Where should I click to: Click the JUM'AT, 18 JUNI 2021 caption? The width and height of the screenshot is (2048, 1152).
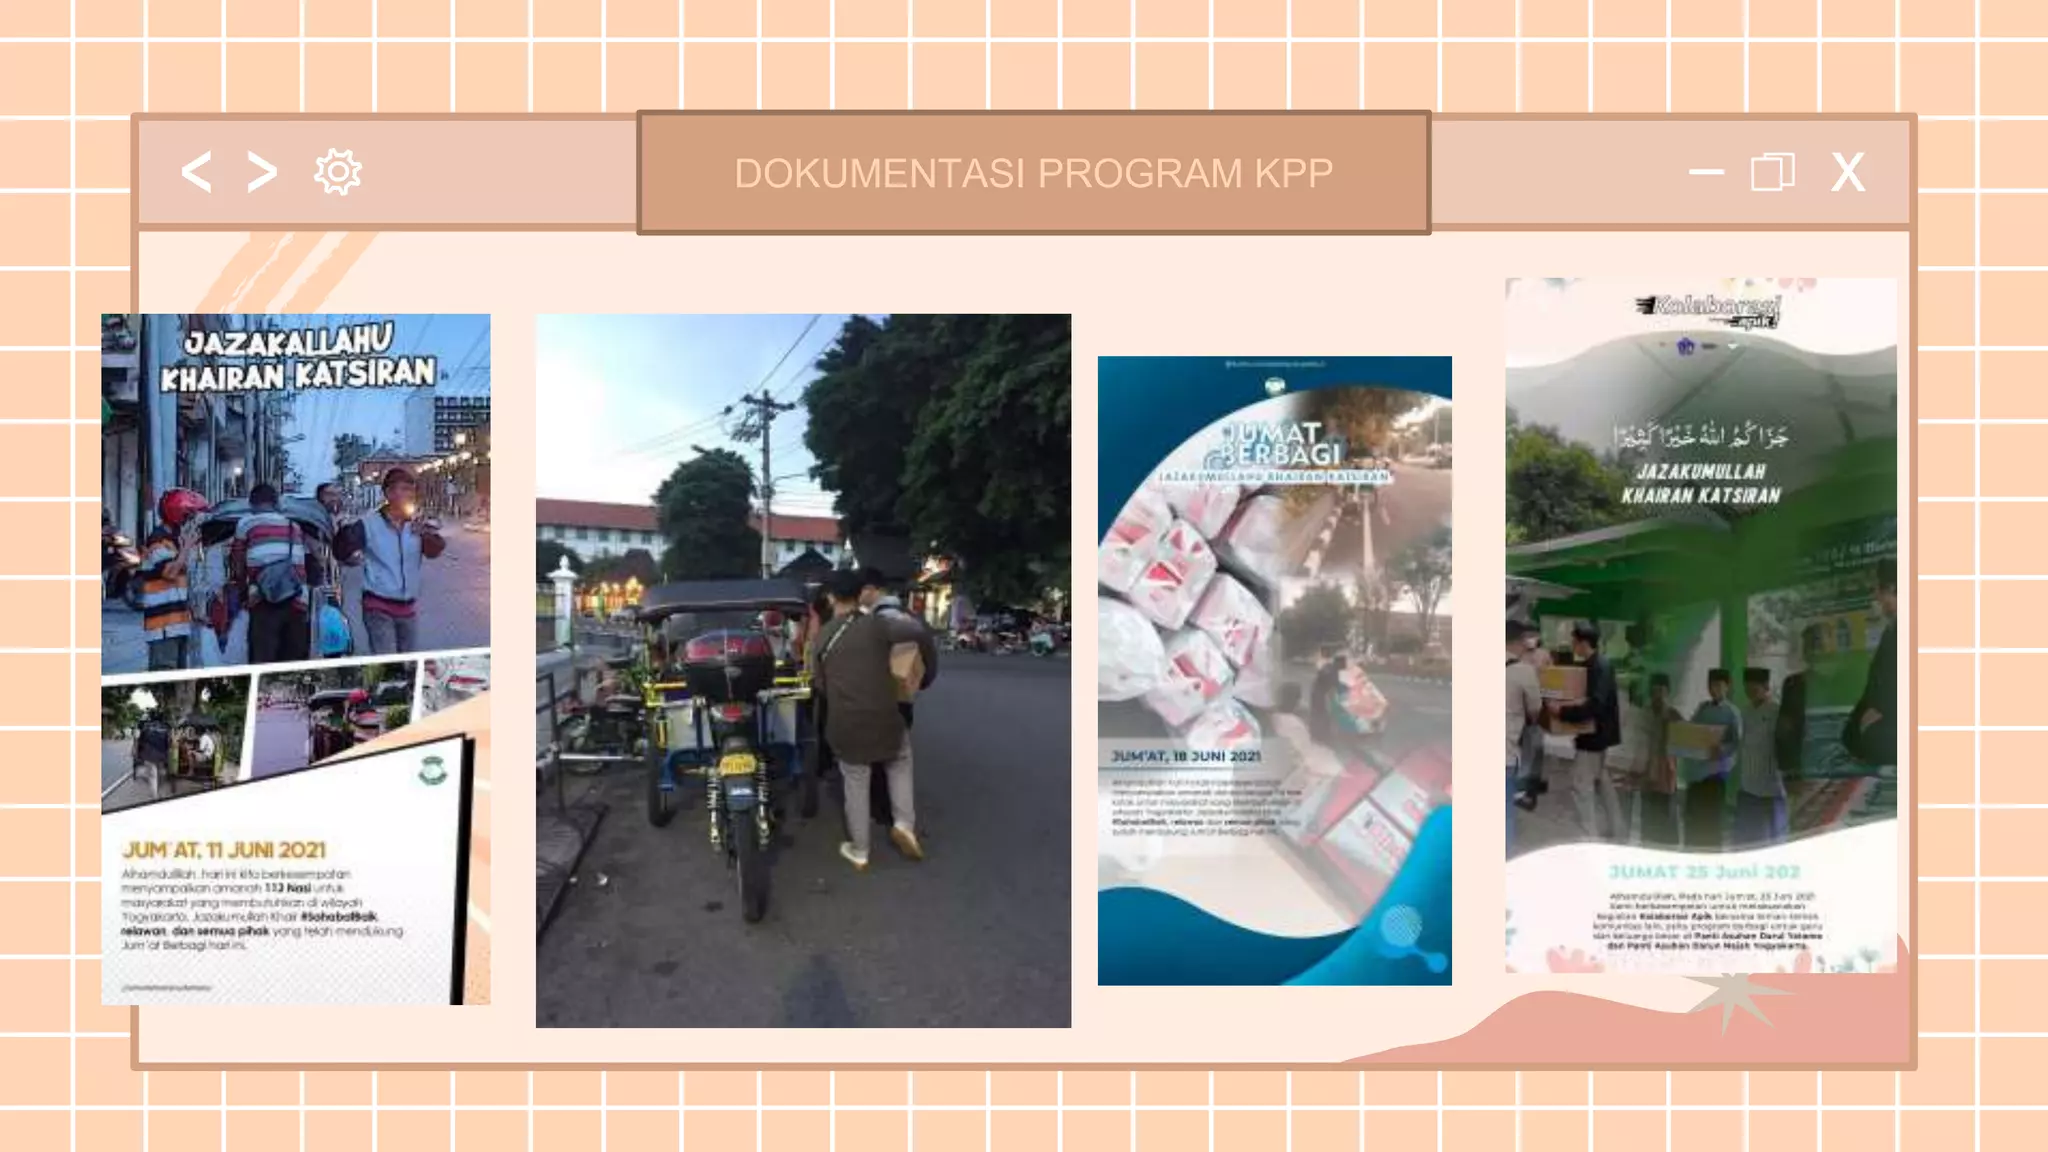click(x=1186, y=757)
